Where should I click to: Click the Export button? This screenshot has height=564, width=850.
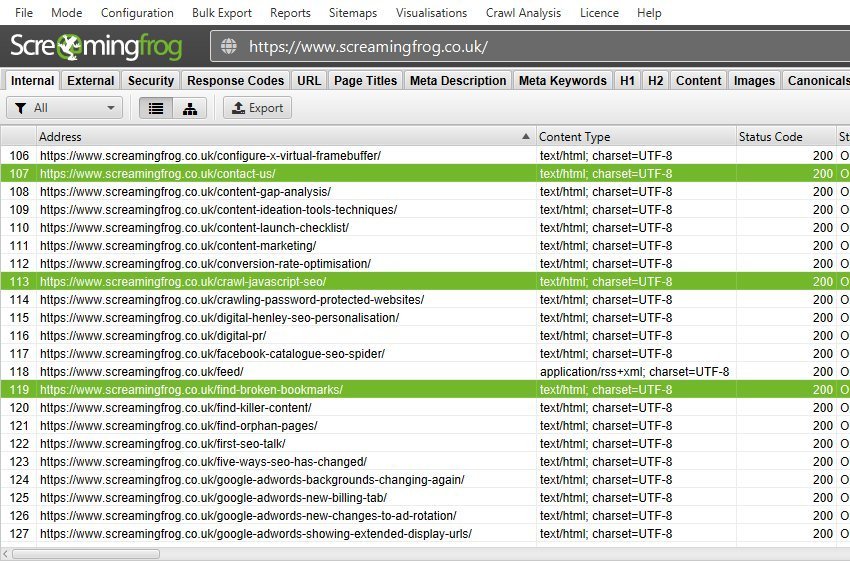(257, 108)
